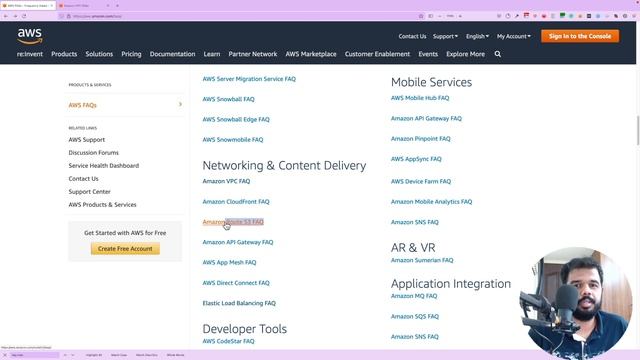The width and height of the screenshot is (640, 360).
Task: Click Contact Us in the top header
Action: click(412, 36)
